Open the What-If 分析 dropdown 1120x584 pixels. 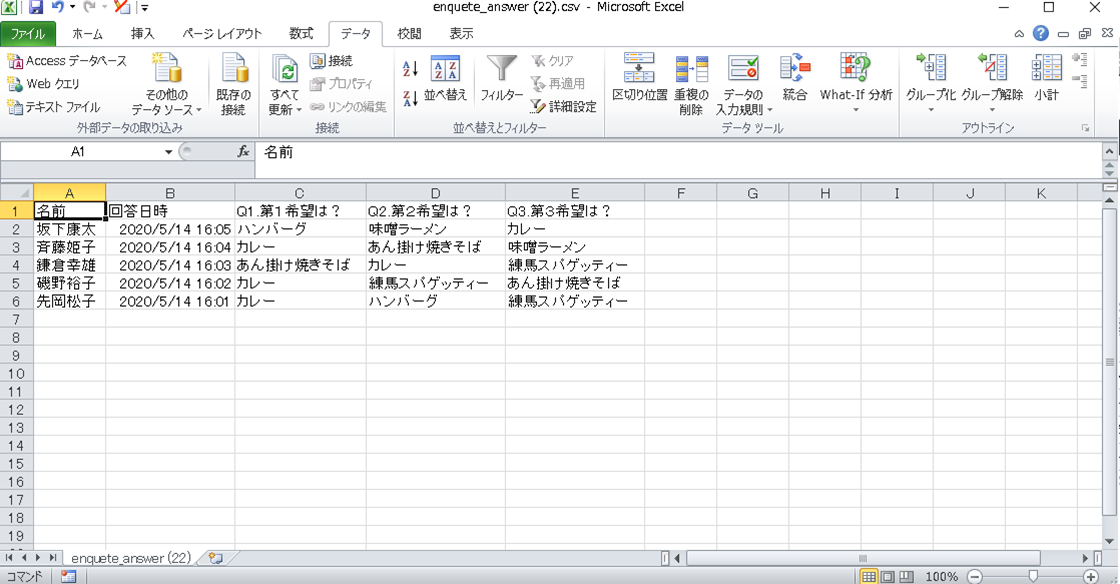(855, 85)
